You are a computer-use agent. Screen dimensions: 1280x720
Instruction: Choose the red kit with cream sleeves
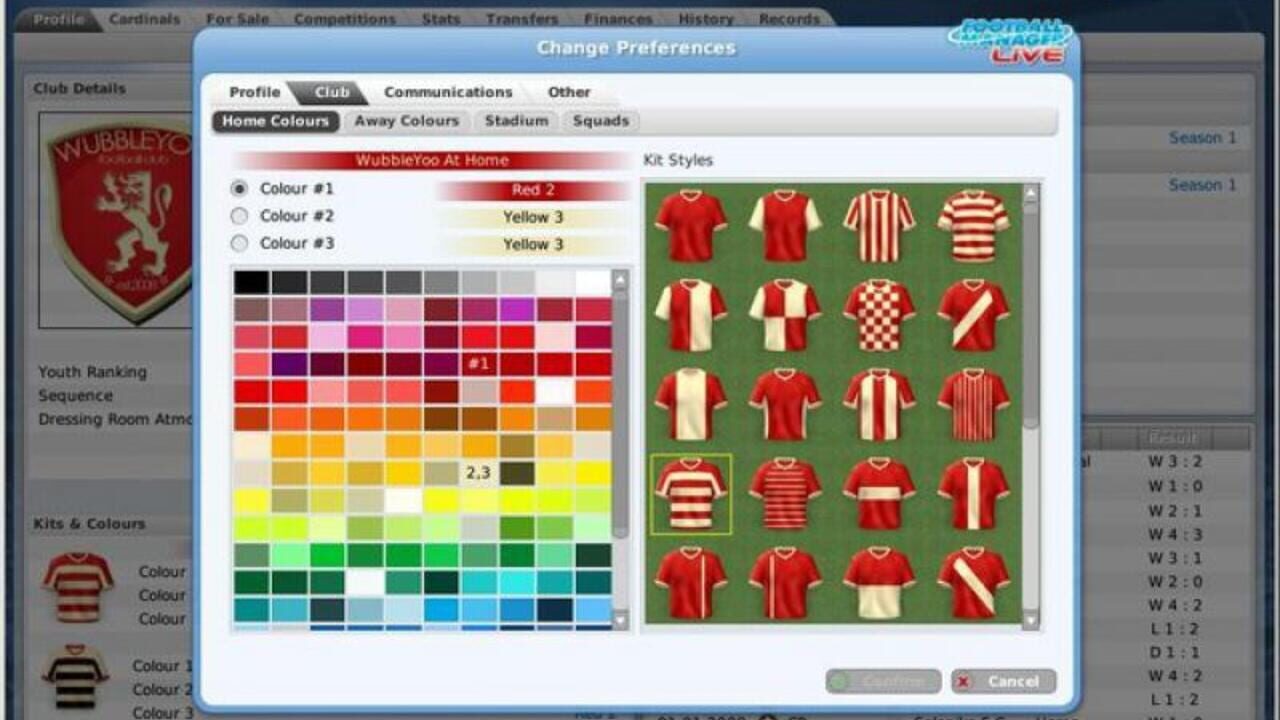click(785, 225)
